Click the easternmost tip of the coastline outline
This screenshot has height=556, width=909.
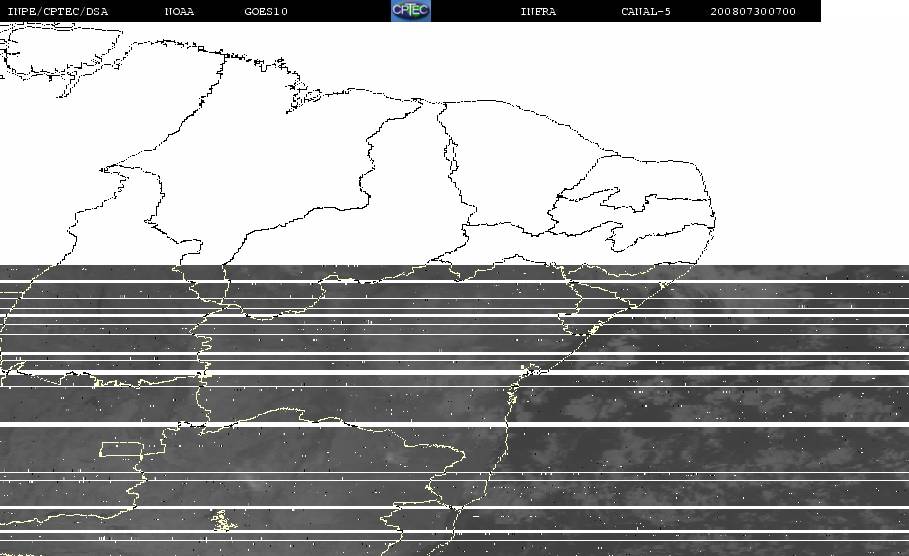coord(714,220)
